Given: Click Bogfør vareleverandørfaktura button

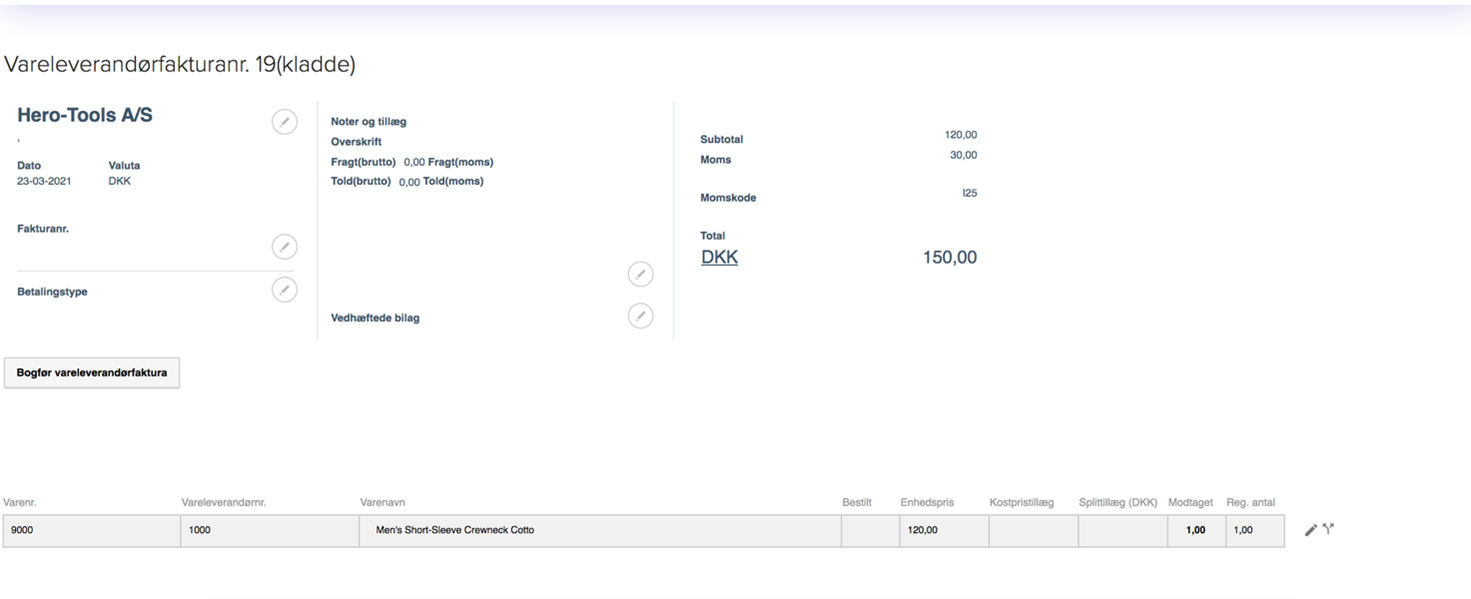Looking at the screenshot, I should coord(92,373).
